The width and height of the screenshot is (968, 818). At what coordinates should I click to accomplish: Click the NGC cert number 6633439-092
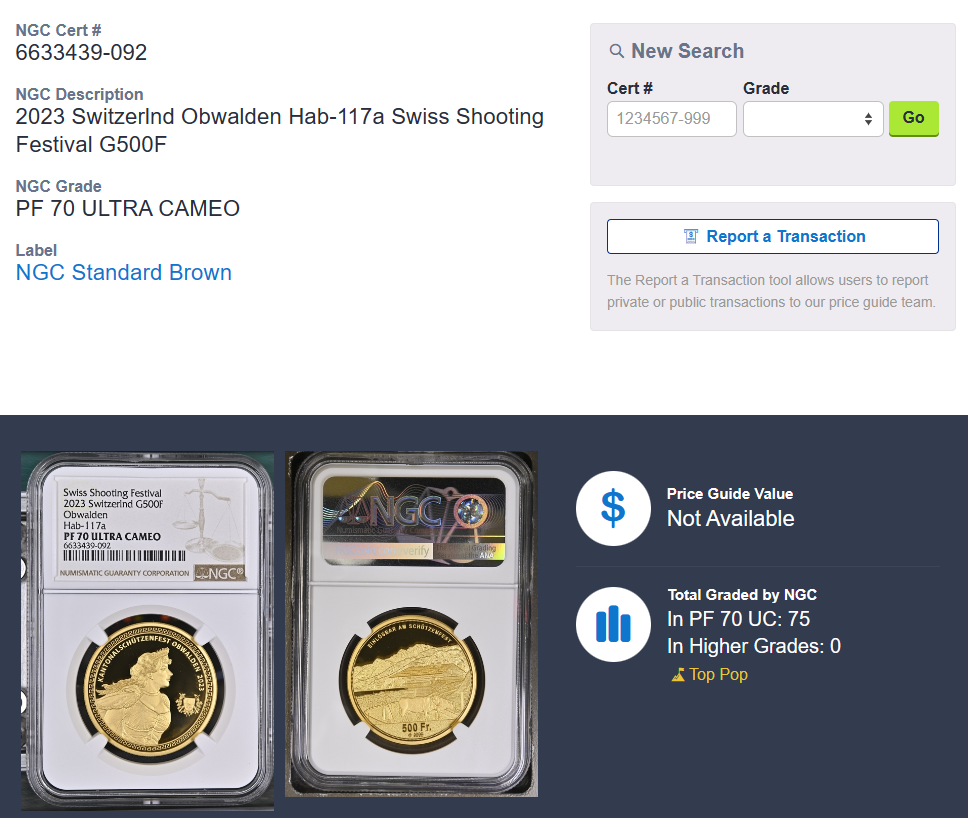81,52
